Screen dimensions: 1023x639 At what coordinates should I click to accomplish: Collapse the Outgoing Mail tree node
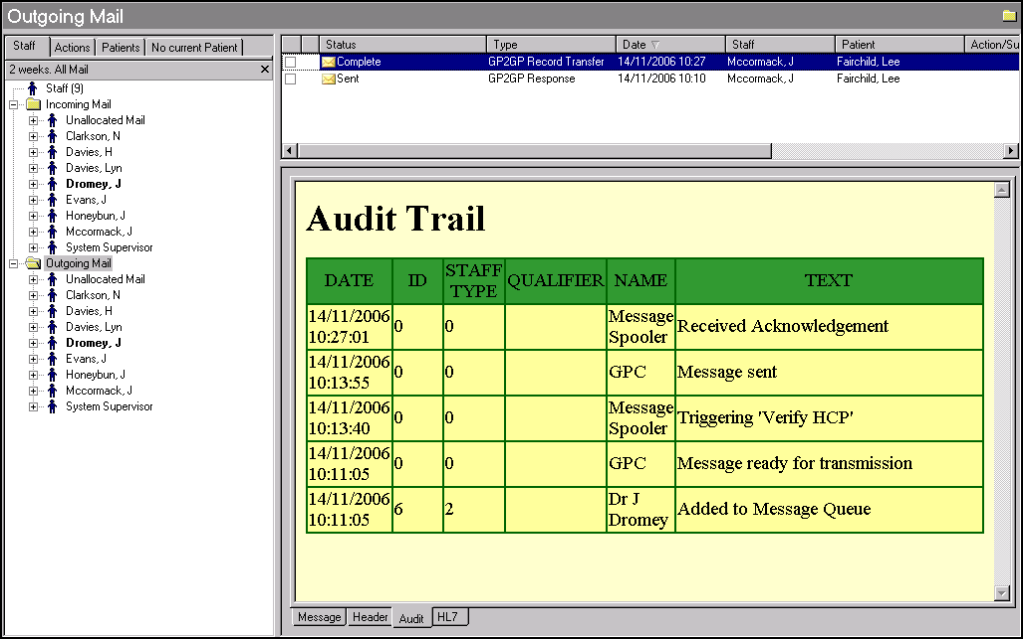click(13, 264)
